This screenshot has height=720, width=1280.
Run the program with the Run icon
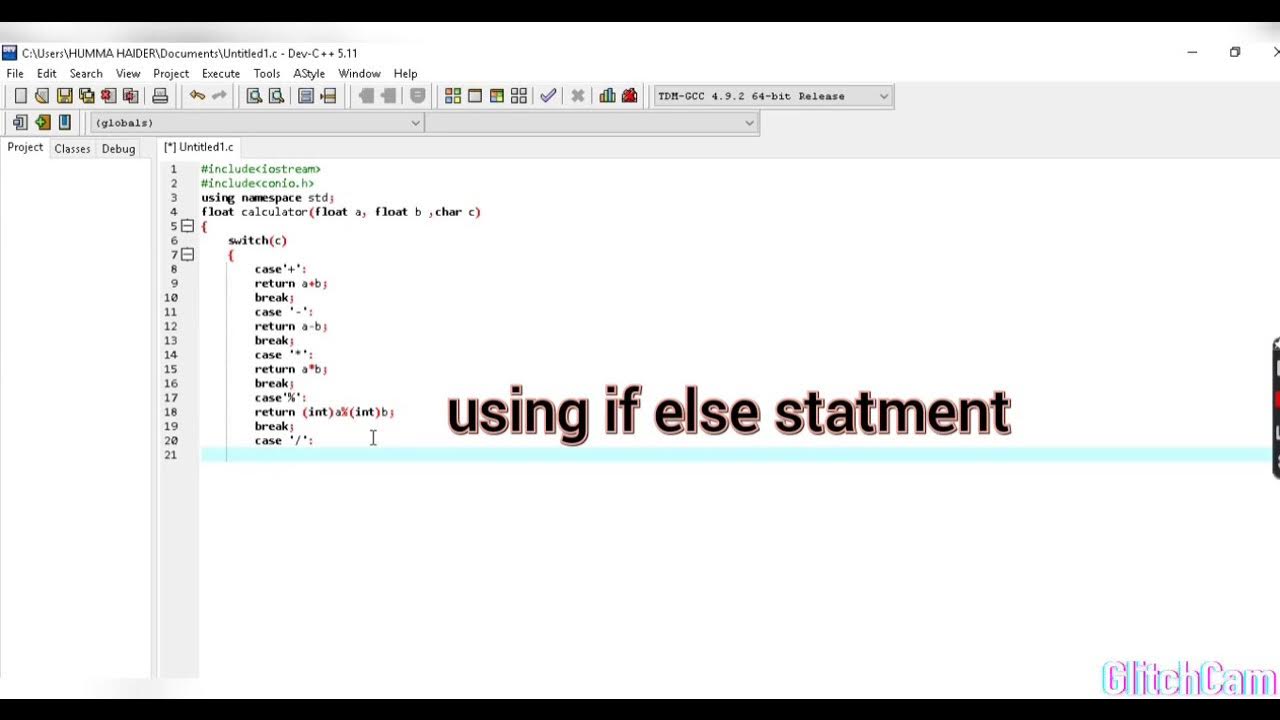[475, 96]
